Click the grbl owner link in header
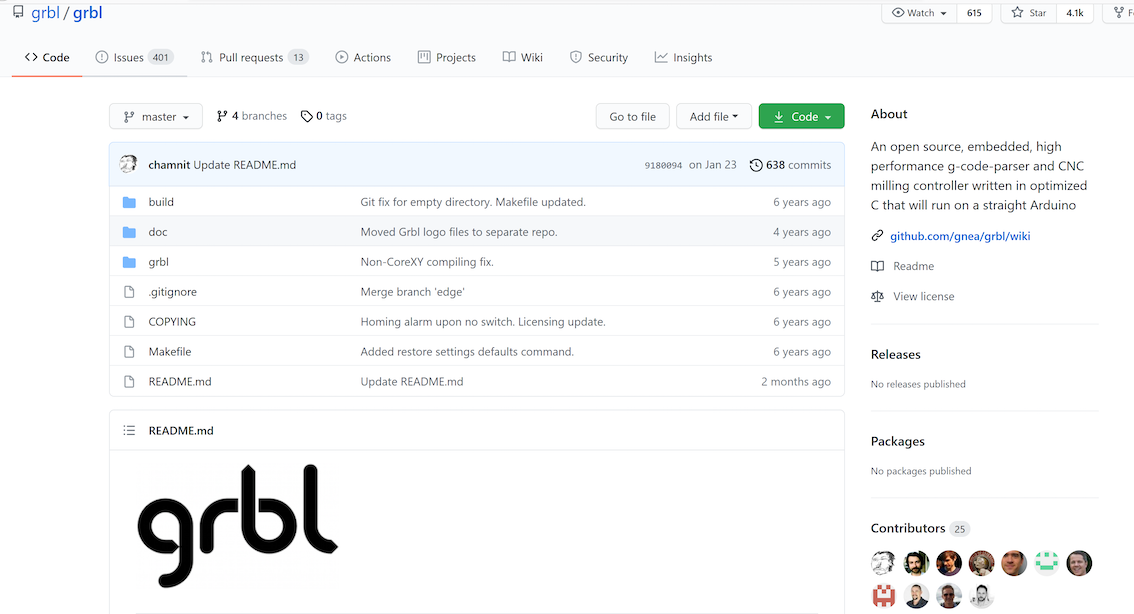This screenshot has width=1134, height=614. [x=45, y=12]
